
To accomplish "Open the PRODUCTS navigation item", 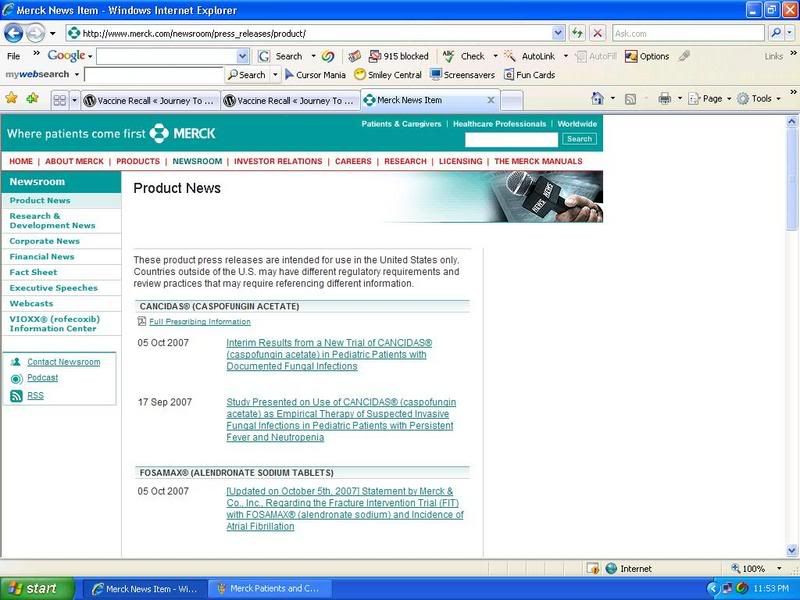I will (x=138, y=161).
